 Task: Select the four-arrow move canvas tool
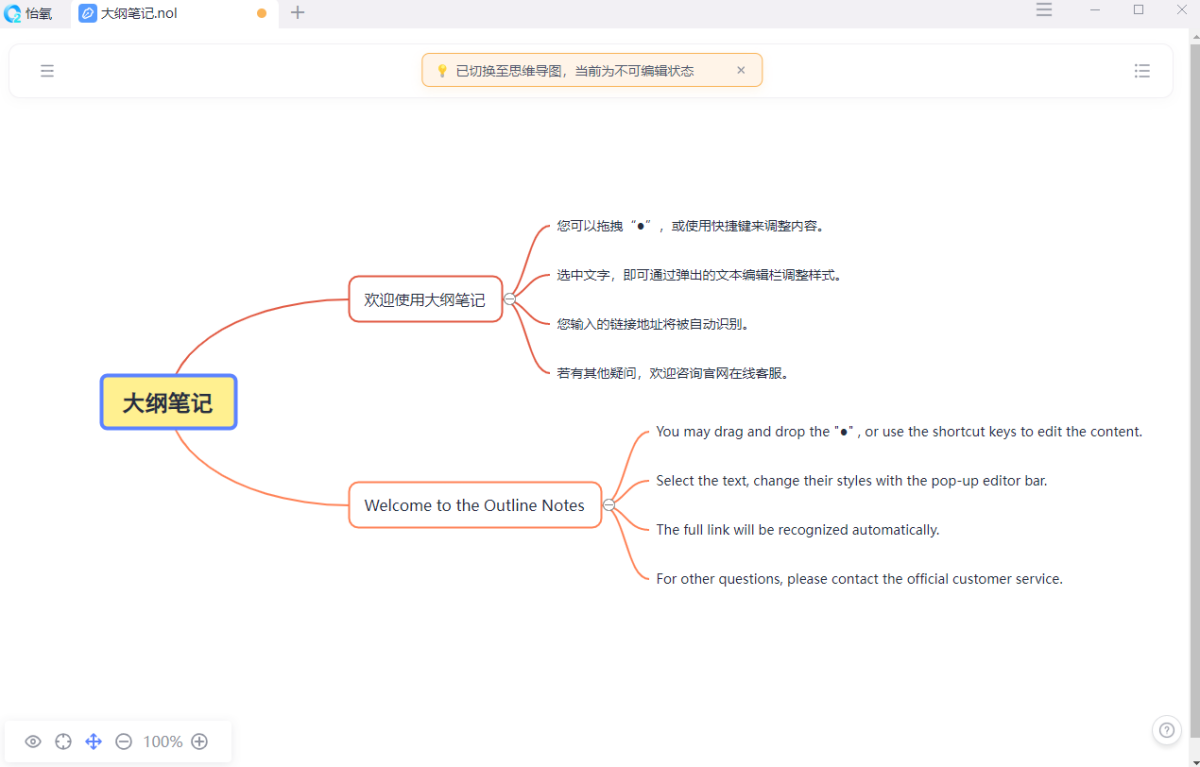[93, 741]
